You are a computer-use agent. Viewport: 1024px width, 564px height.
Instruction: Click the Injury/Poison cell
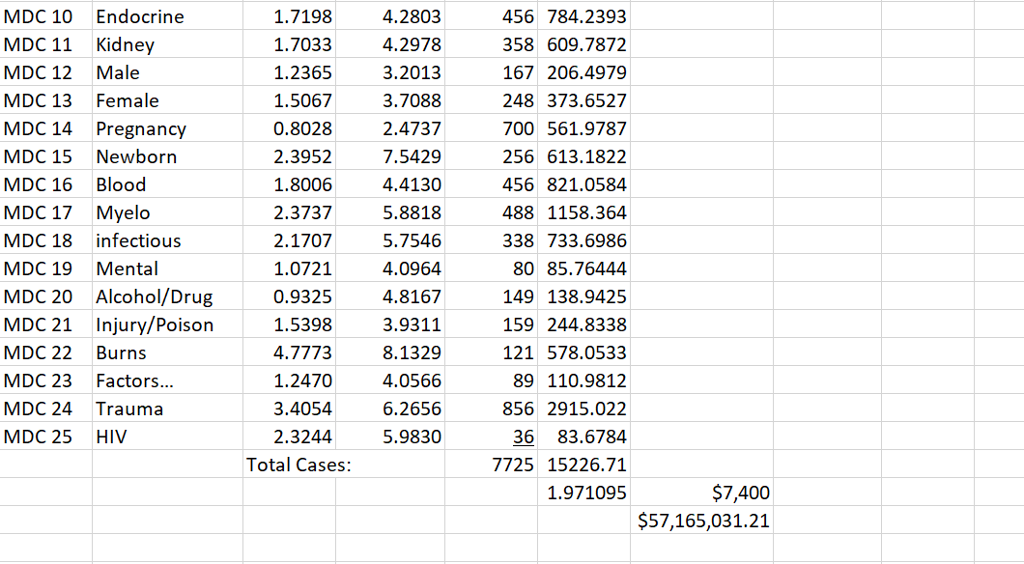(x=167, y=325)
